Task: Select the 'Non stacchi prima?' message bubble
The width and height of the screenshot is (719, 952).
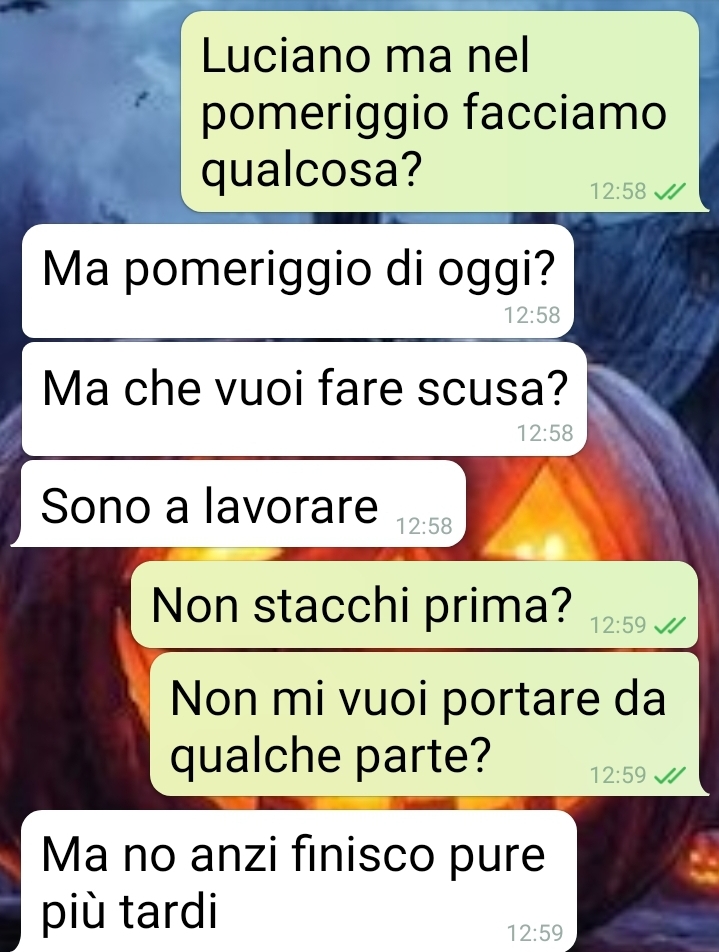Action: [x=415, y=604]
